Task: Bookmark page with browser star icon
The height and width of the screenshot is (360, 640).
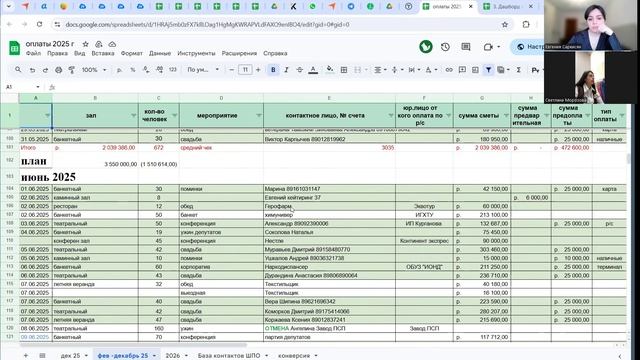Action: [505, 24]
